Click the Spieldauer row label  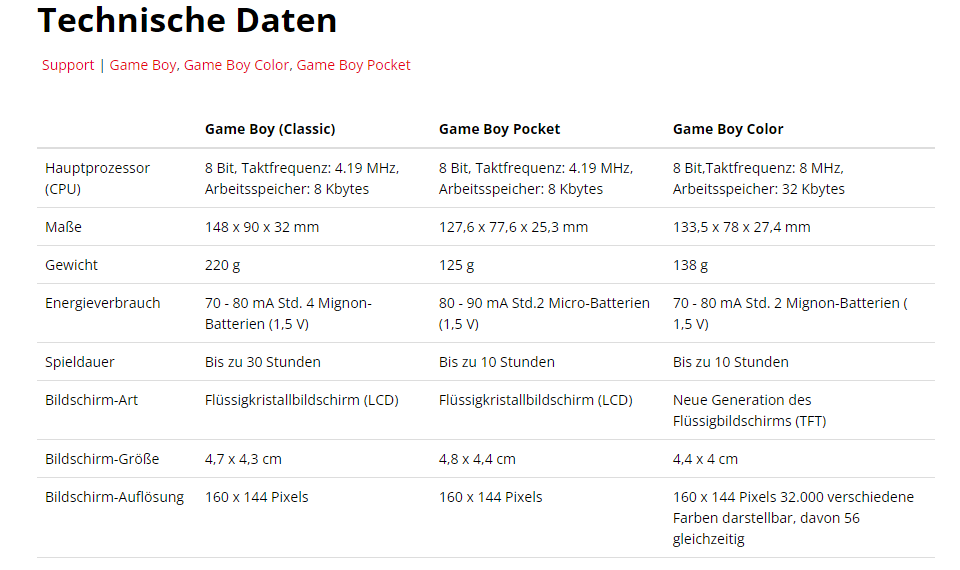(x=80, y=362)
